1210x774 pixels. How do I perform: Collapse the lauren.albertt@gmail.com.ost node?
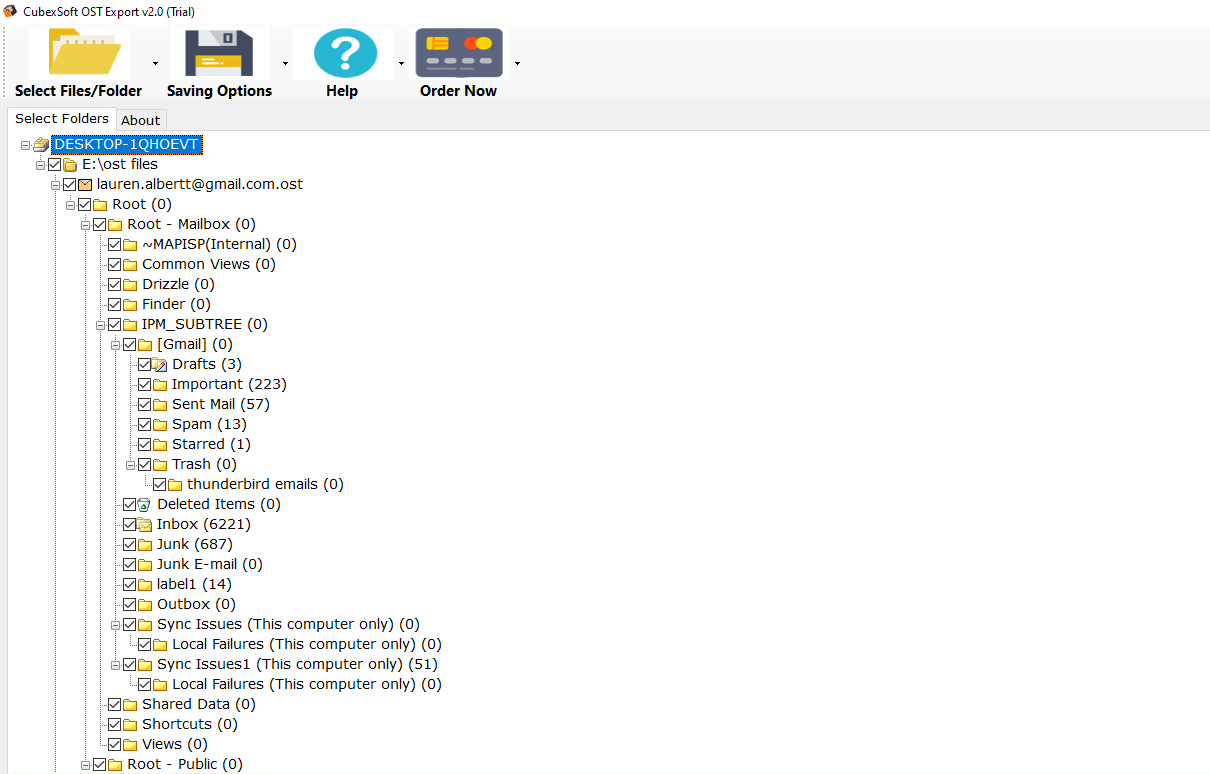pyautogui.click(x=56, y=185)
